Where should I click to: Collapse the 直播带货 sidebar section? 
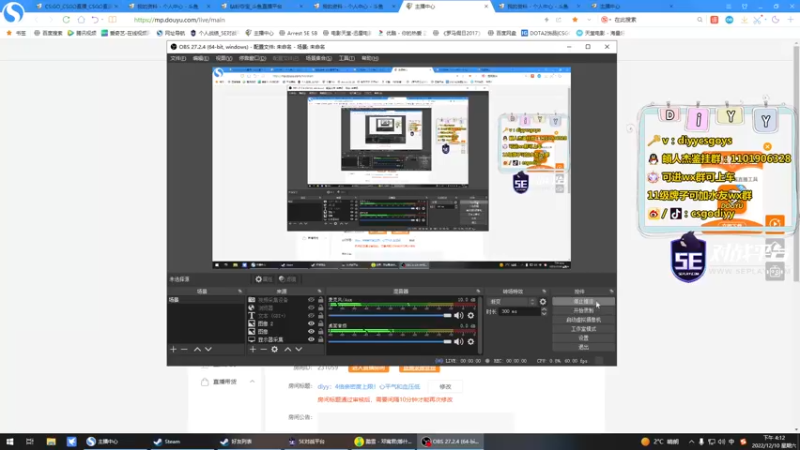pyautogui.click(x=252, y=382)
